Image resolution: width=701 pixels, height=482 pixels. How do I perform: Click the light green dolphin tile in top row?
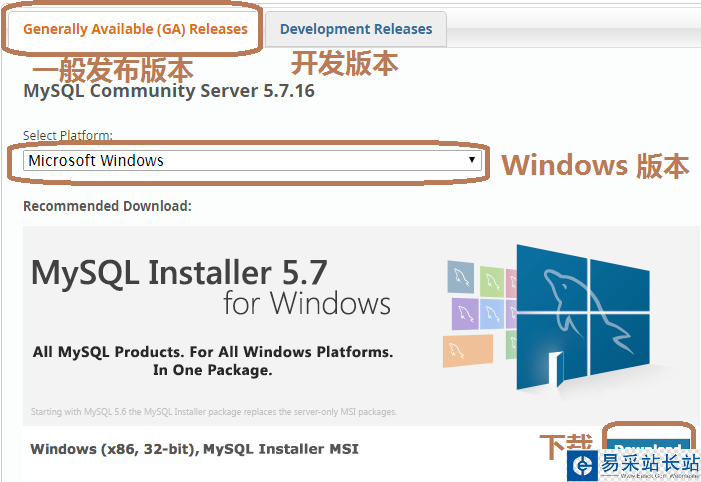(491, 279)
